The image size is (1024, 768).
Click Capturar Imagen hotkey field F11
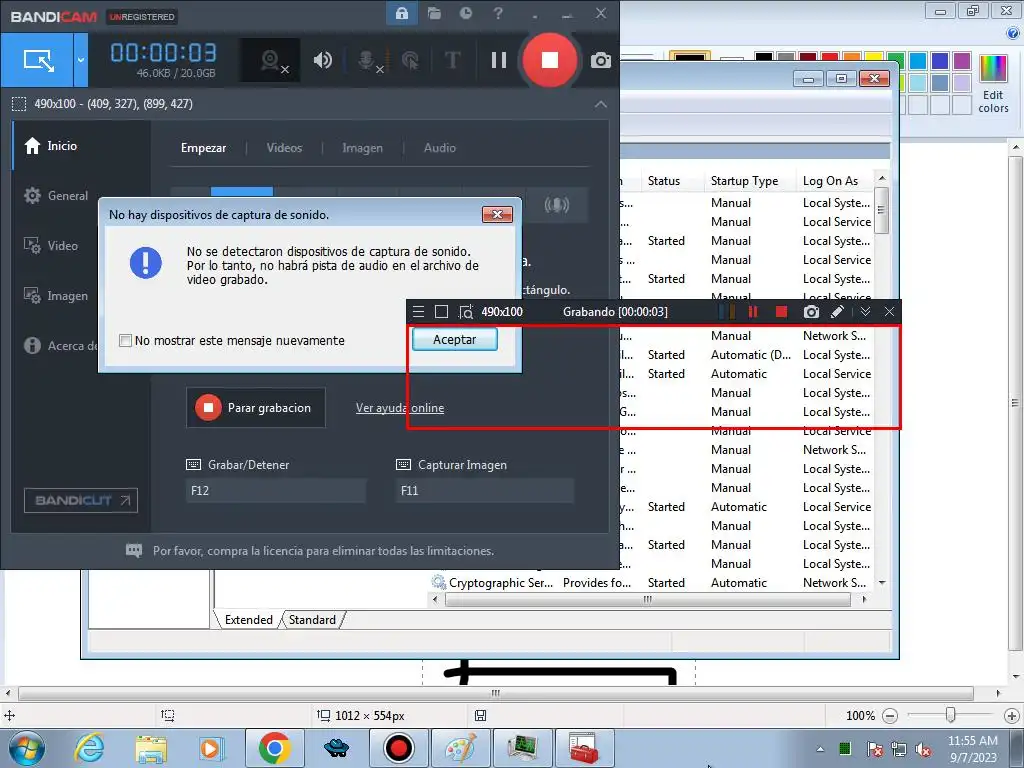tap(485, 490)
